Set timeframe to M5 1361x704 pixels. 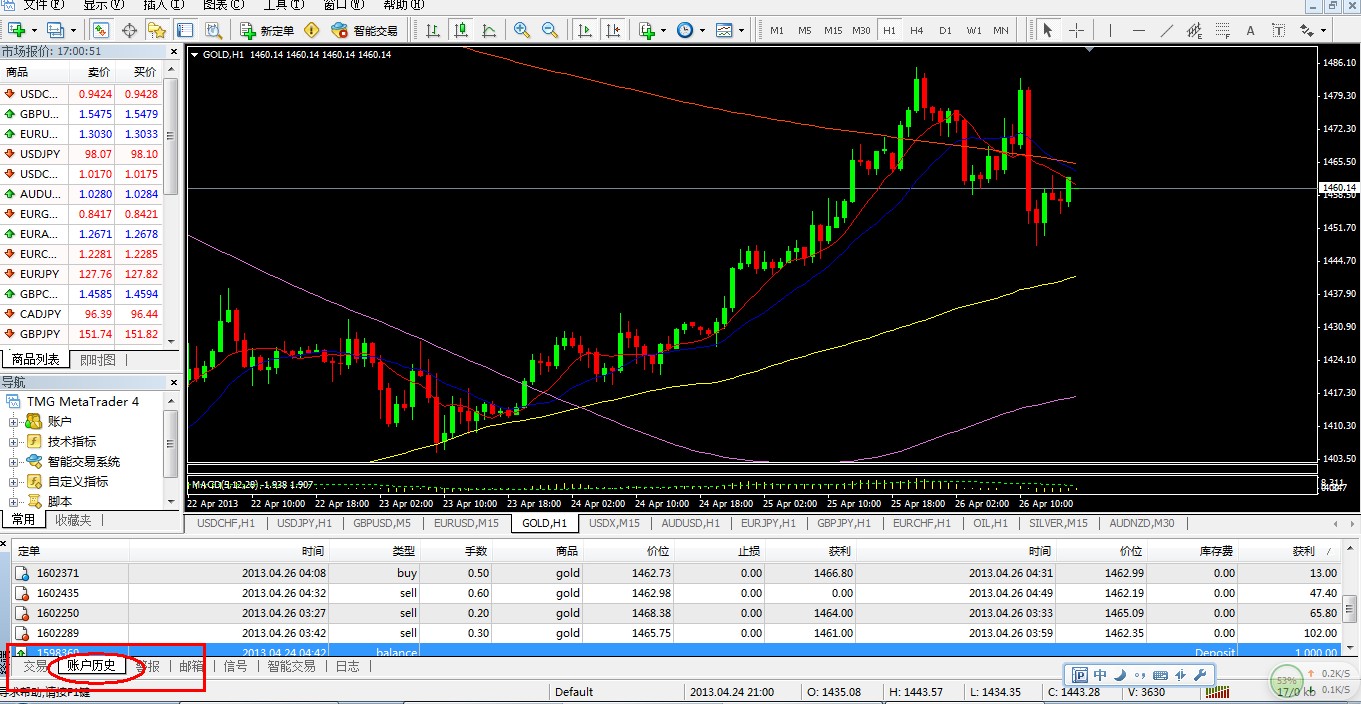[805, 30]
